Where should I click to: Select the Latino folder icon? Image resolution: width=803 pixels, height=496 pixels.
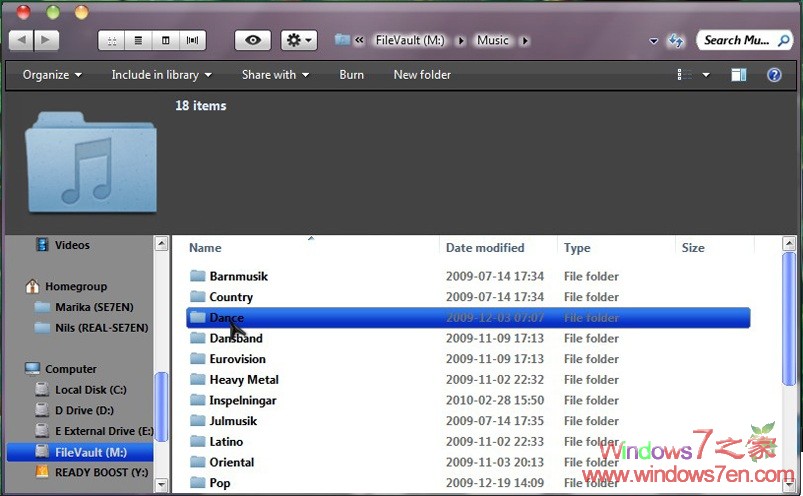coord(198,442)
